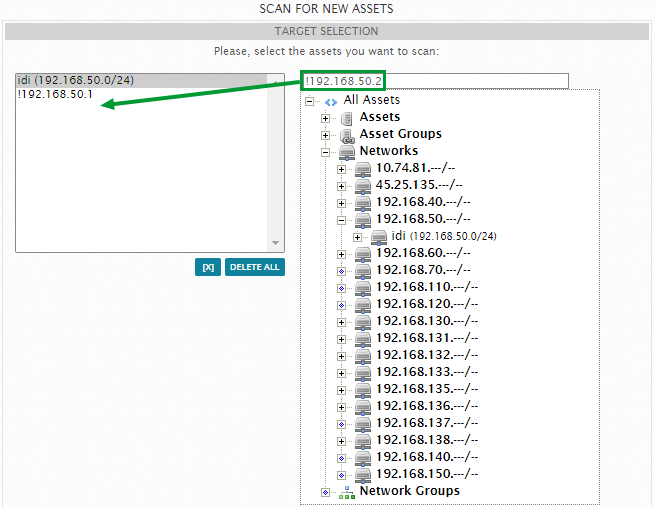Expand the Assets tree node
The image size is (655, 507).
pyautogui.click(x=325, y=118)
